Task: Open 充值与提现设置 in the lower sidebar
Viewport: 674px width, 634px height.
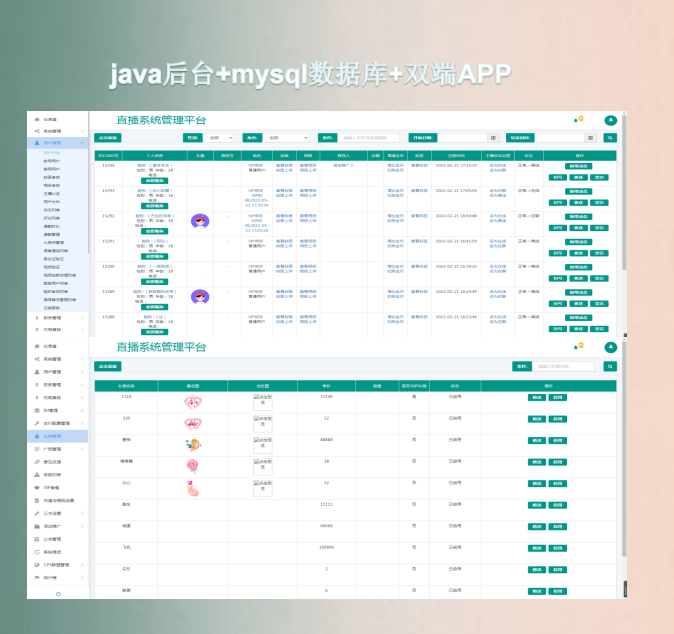Action: pyautogui.click(x=58, y=500)
